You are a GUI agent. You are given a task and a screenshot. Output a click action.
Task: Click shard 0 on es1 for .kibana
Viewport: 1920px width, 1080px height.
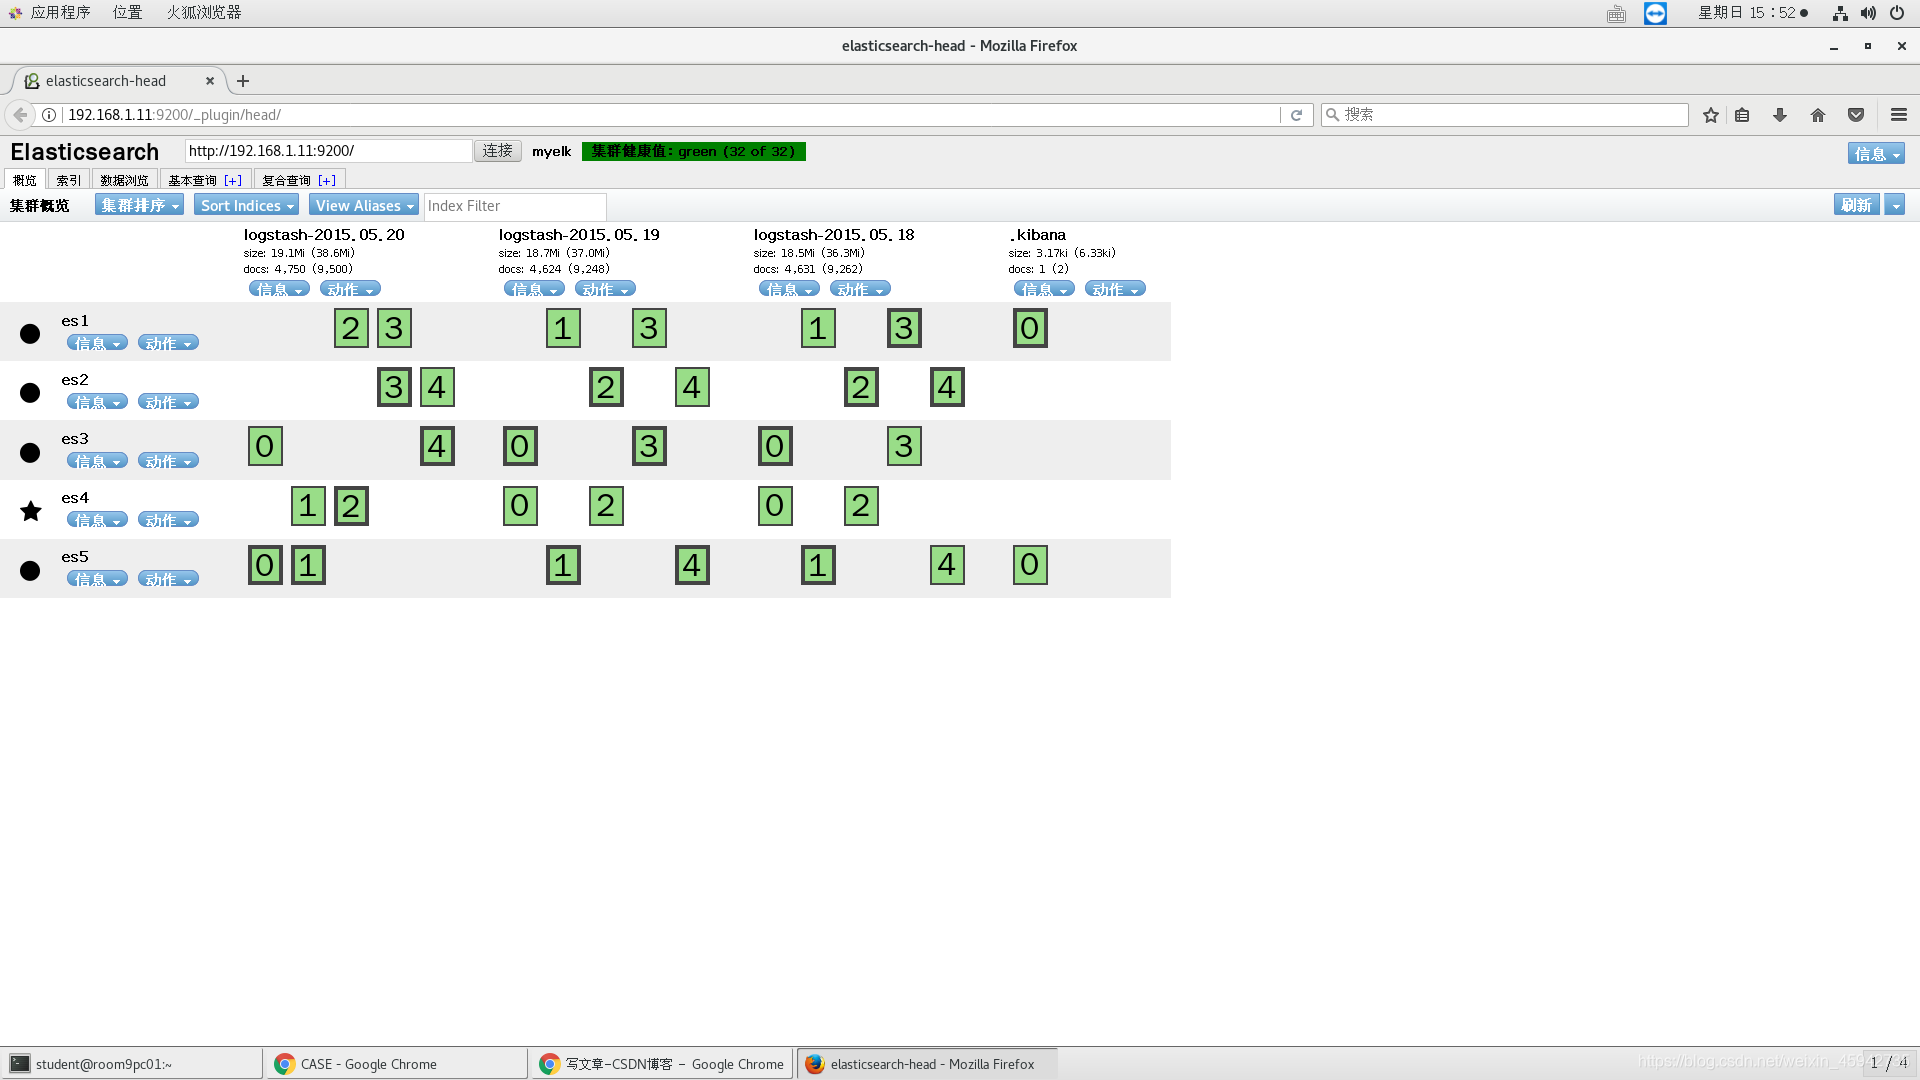click(1029, 326)
